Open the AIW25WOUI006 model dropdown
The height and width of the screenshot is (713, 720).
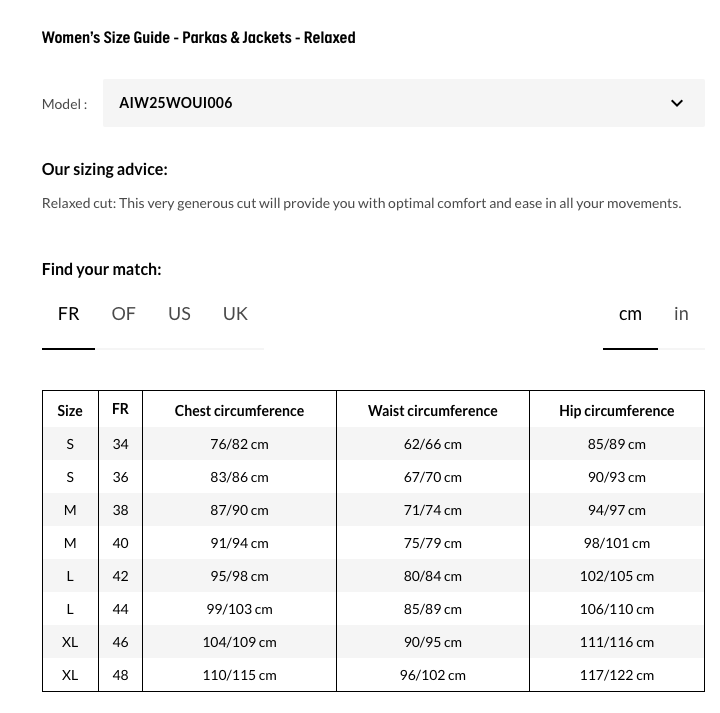pyautogui.click(x=403, y=103)
